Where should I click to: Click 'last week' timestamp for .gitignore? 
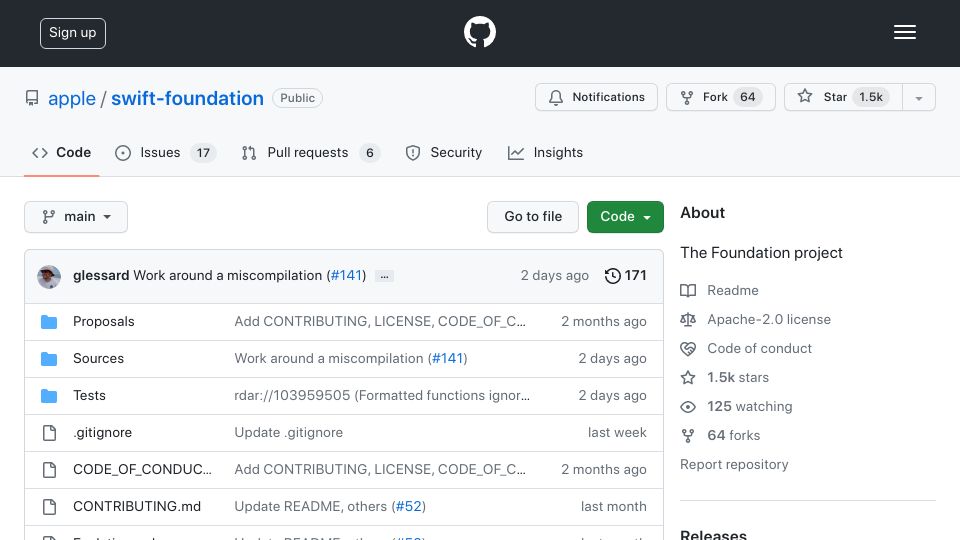coord(617,432)
